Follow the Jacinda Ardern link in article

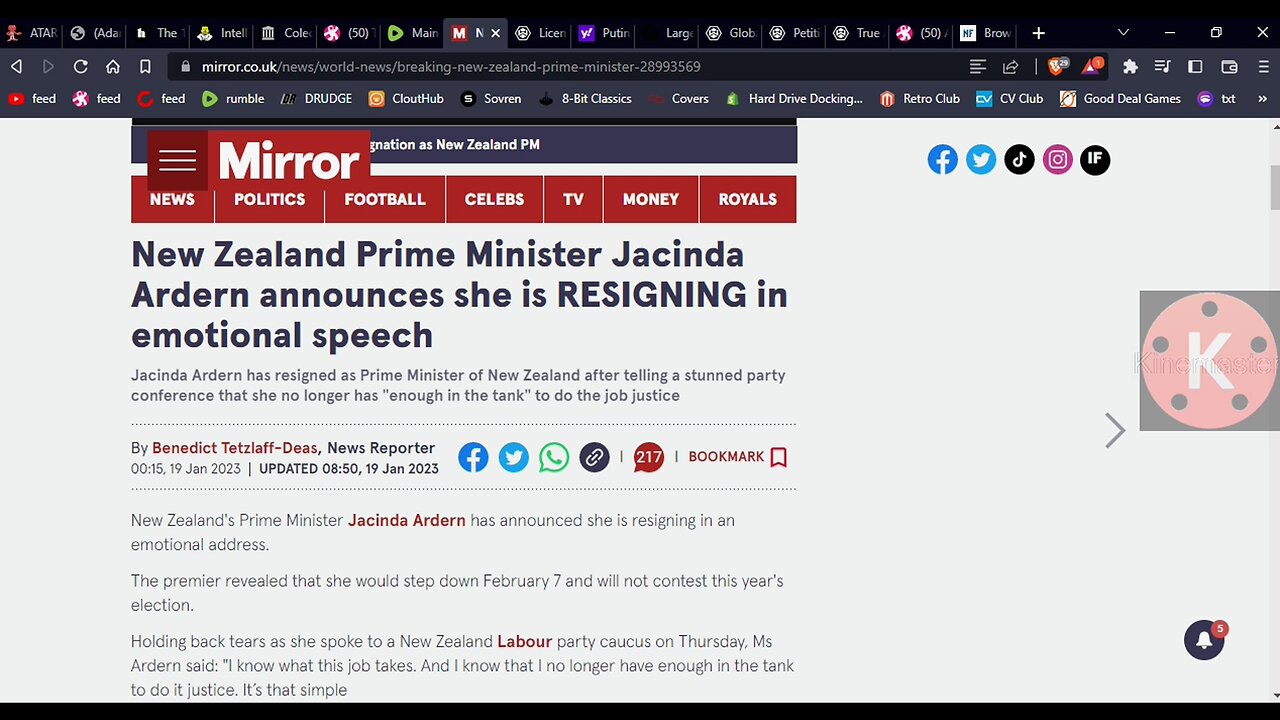coord(406,520)
